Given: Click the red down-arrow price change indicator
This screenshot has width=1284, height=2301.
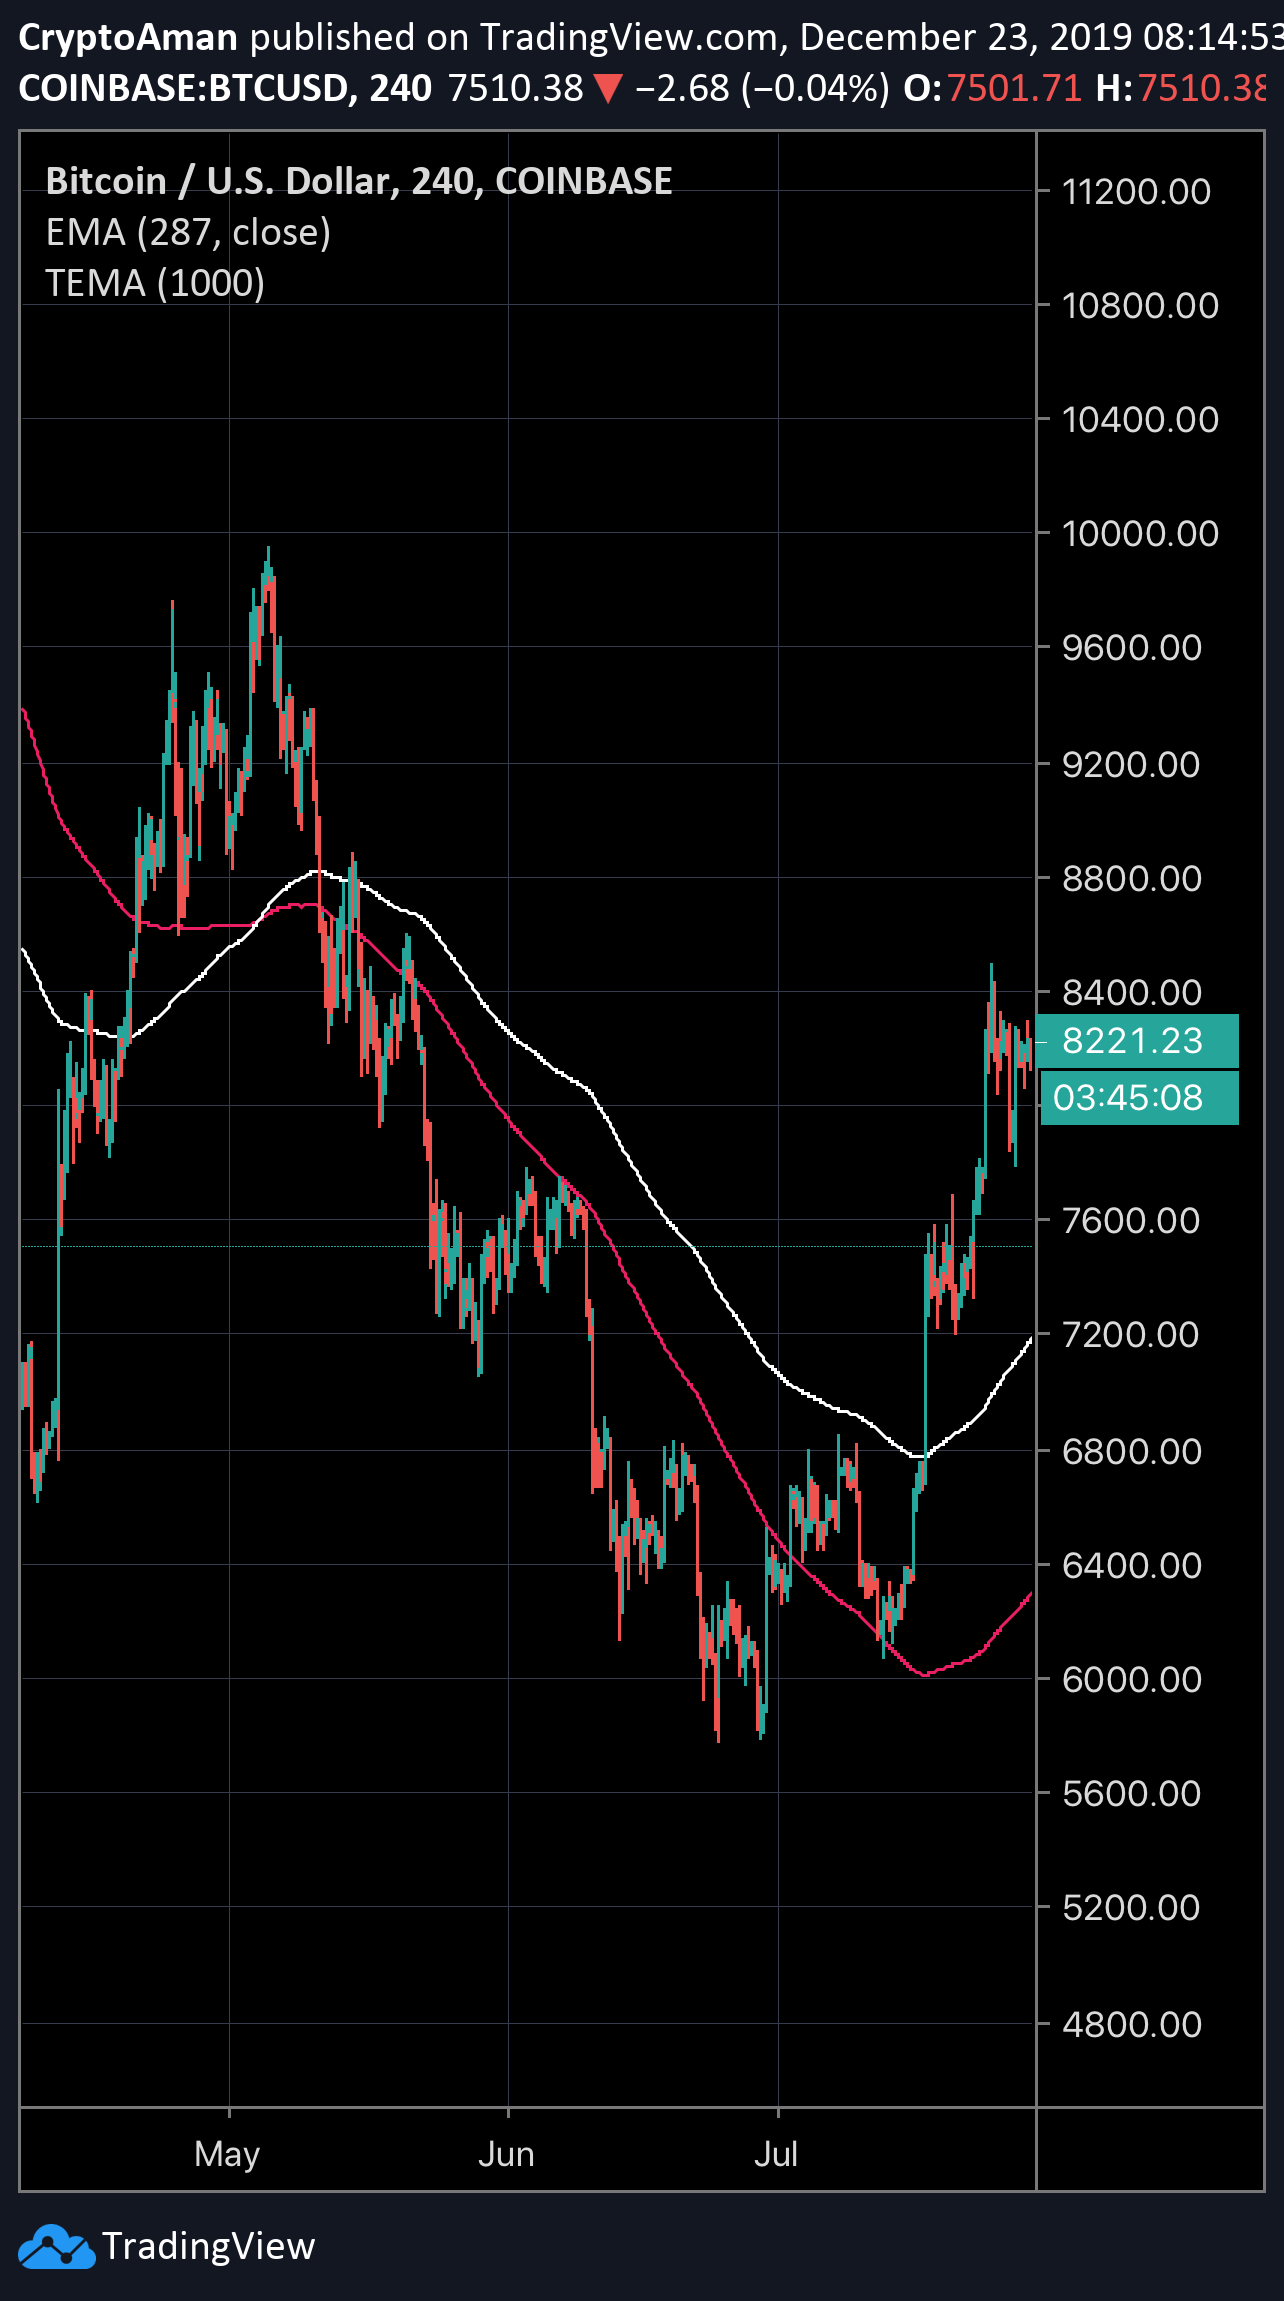Looking at the screenshot, I should (x=607, y=90).
